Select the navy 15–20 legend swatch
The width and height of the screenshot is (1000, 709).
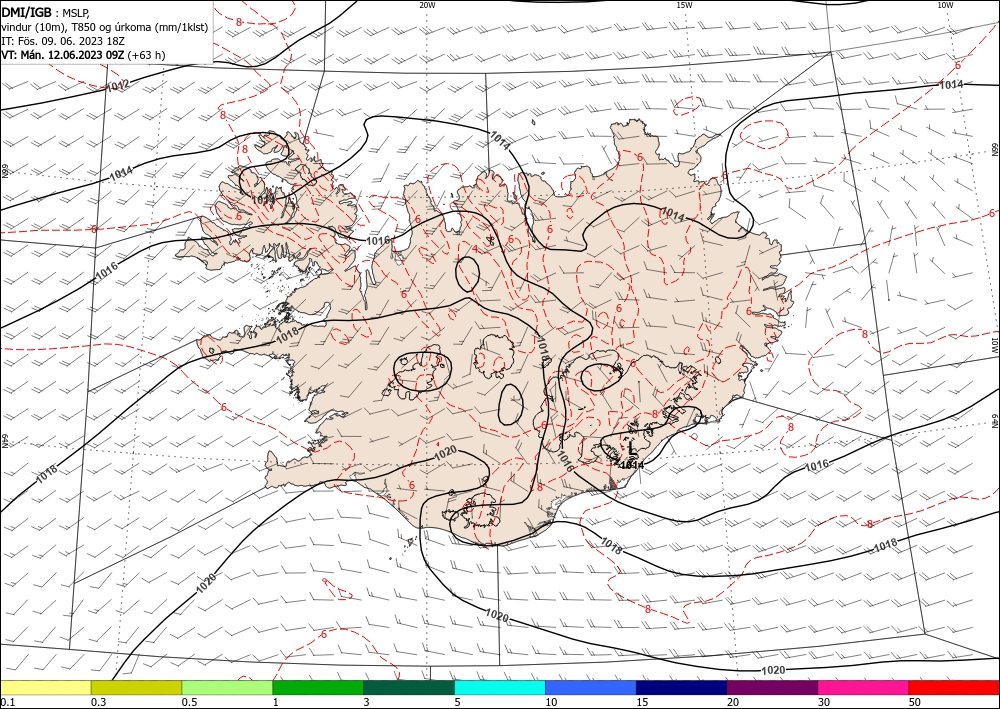pos(682,687)
